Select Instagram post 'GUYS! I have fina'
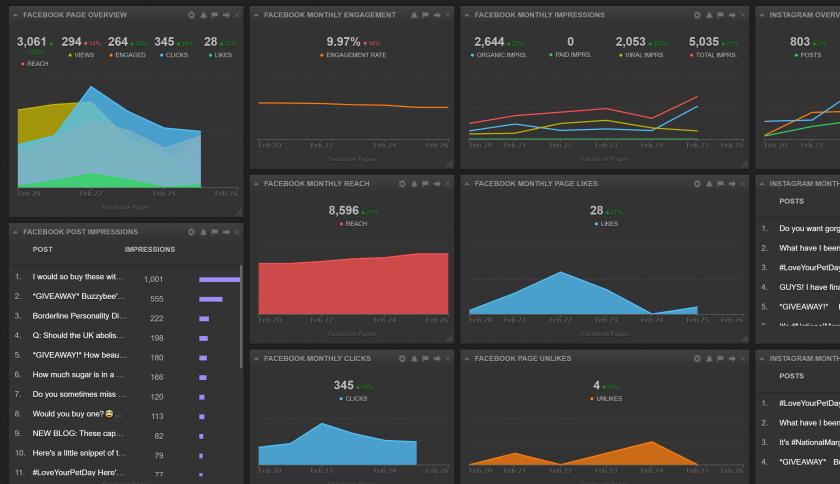The image size is (840, 484). coord(809,287)
